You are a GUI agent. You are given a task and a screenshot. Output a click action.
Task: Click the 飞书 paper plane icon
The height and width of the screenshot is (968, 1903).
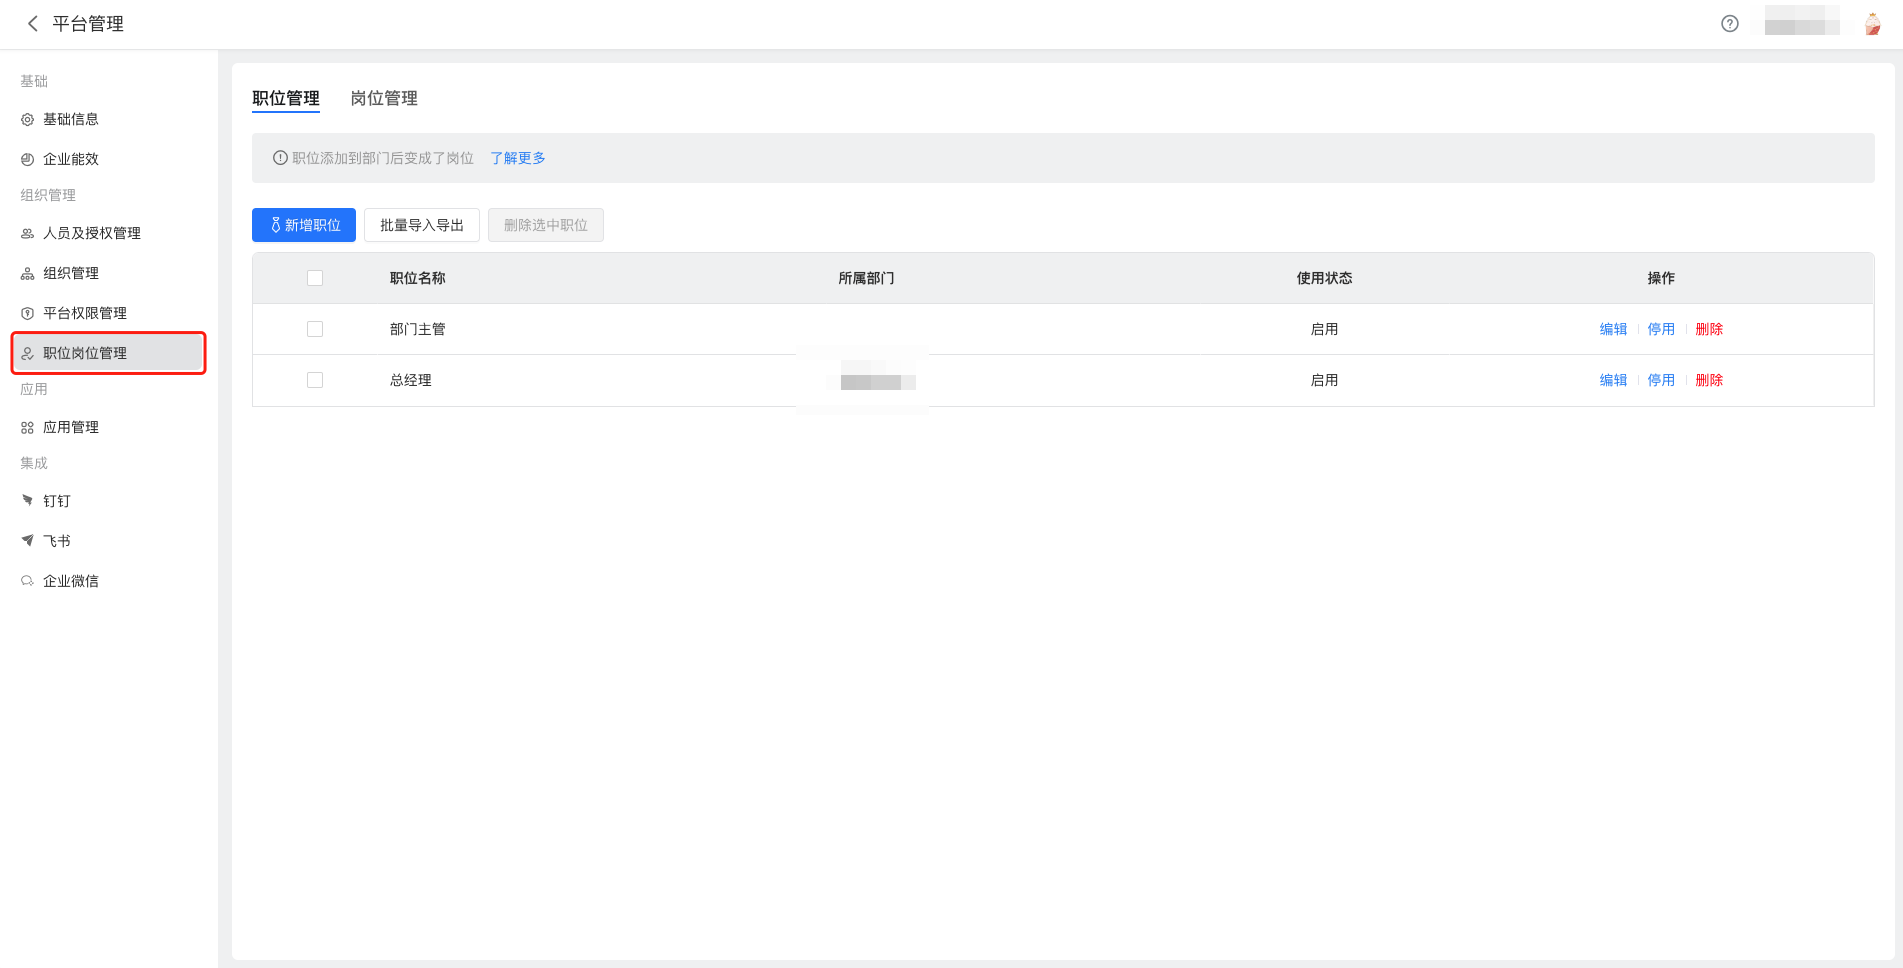click(28, 541)
